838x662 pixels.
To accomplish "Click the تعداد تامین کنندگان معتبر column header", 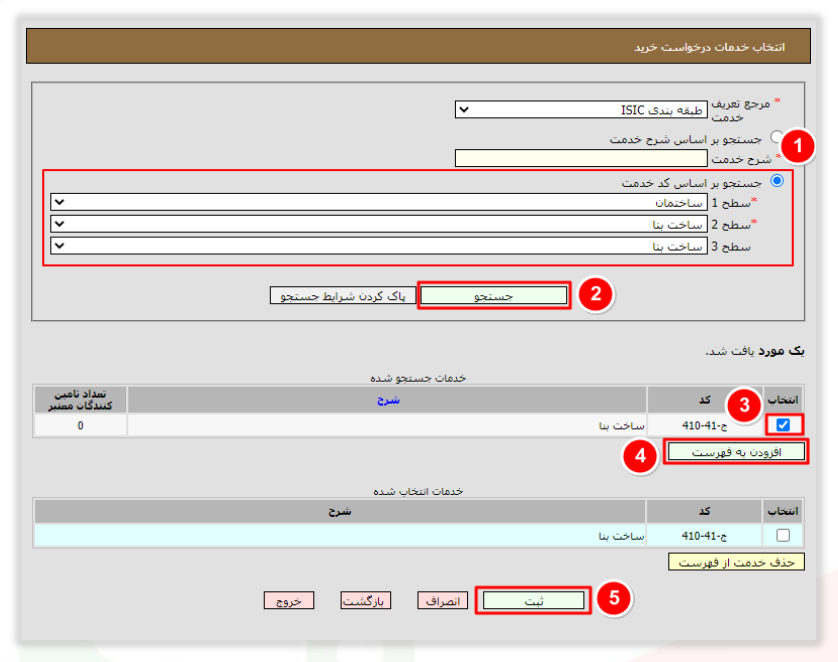I will click(80, 400).
